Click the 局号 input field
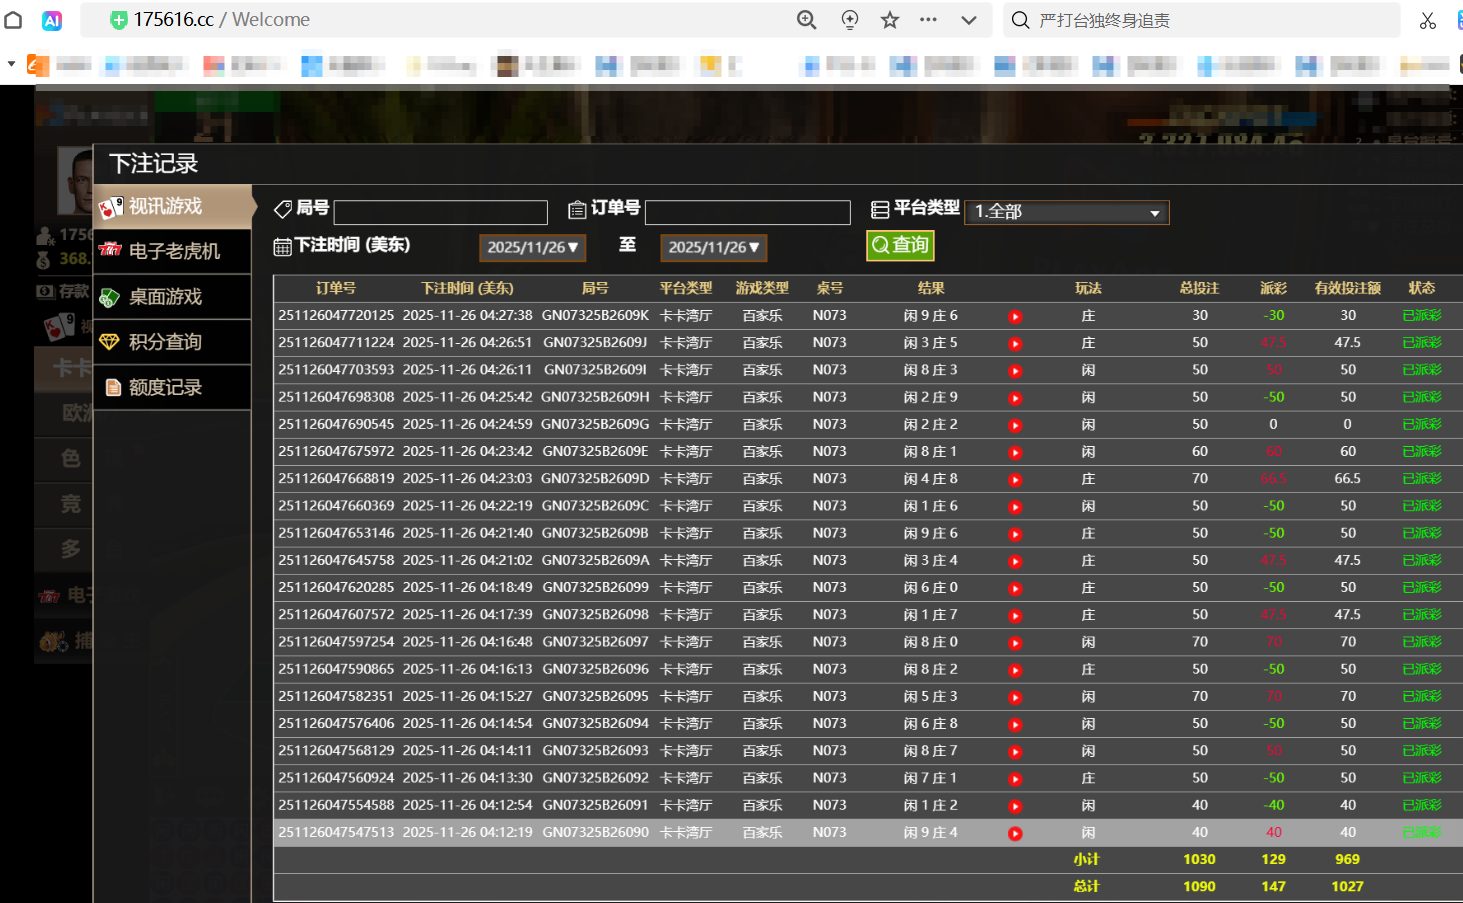Screen dimensions: 1463x903 [x=440, y=212]
